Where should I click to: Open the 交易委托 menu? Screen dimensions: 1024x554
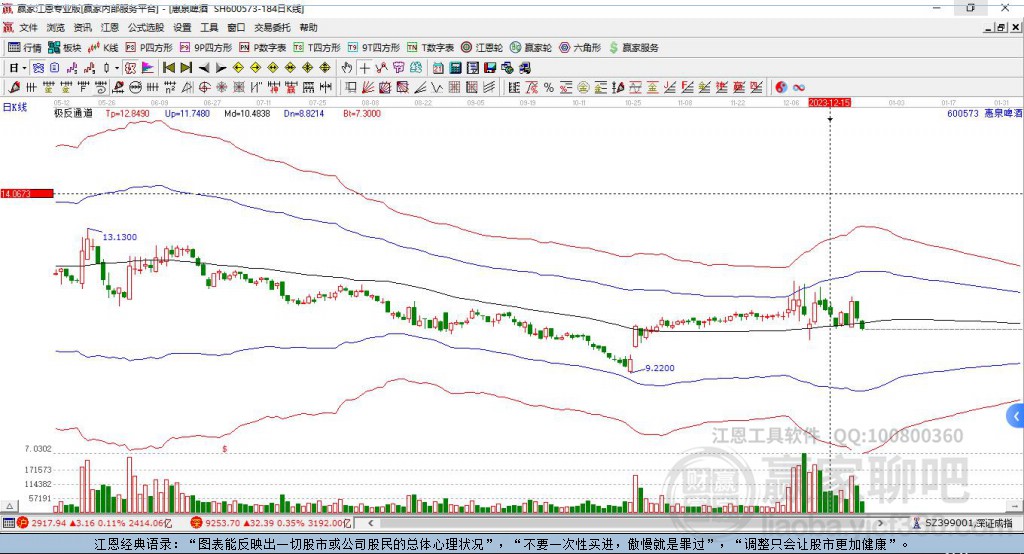(272, 27)
